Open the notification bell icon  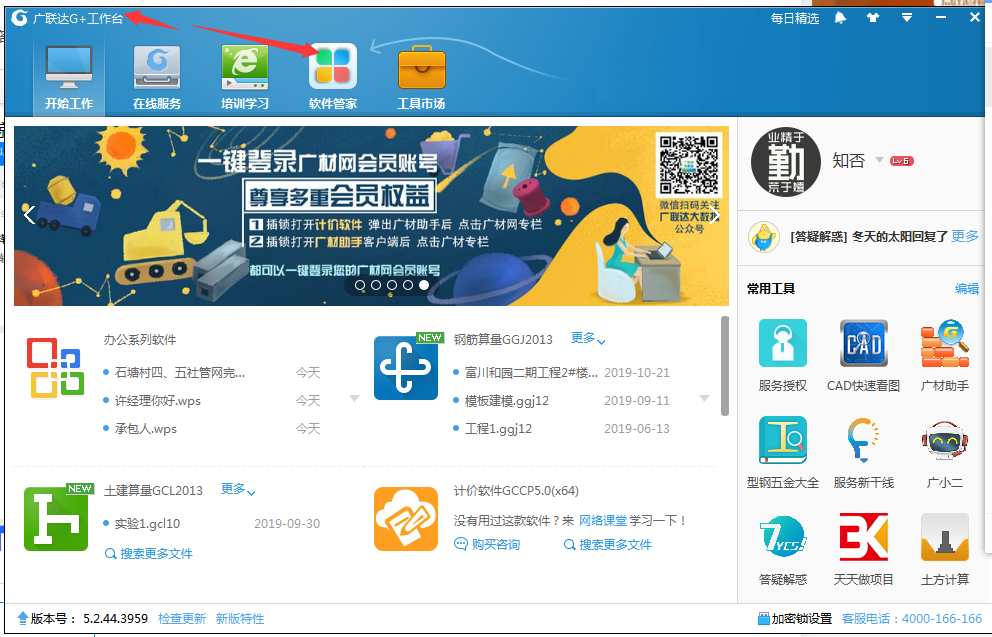point(840,18)
